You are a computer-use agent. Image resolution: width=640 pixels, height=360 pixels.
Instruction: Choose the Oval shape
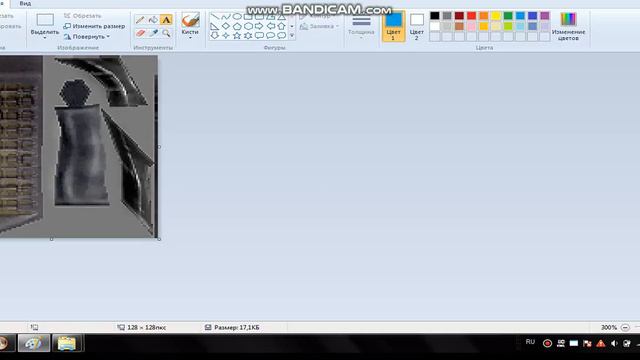(237, 17)
